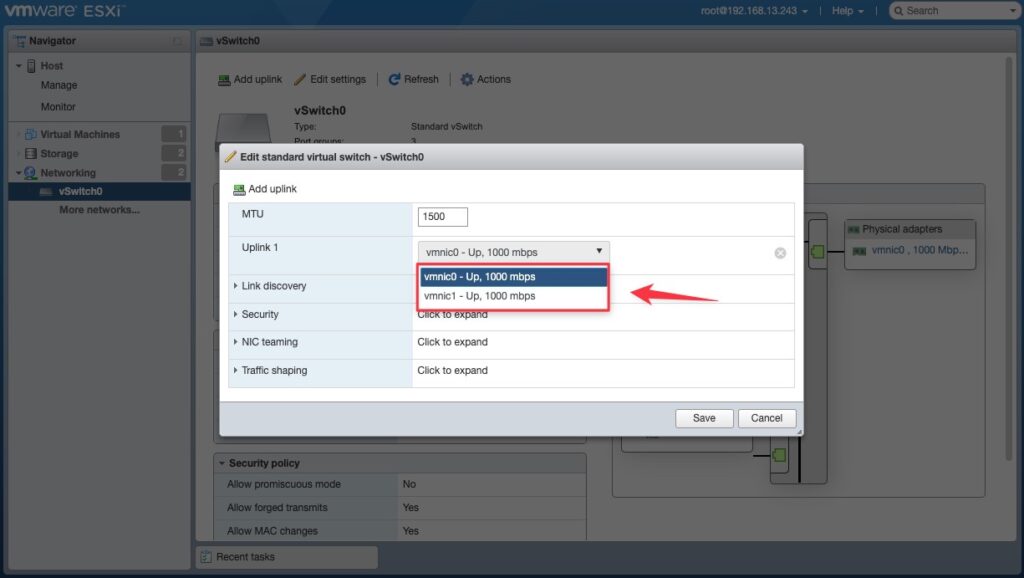Select Storage in the Navigator
The height and width of the screenshot is (578, 1024).
coord(59,154)
